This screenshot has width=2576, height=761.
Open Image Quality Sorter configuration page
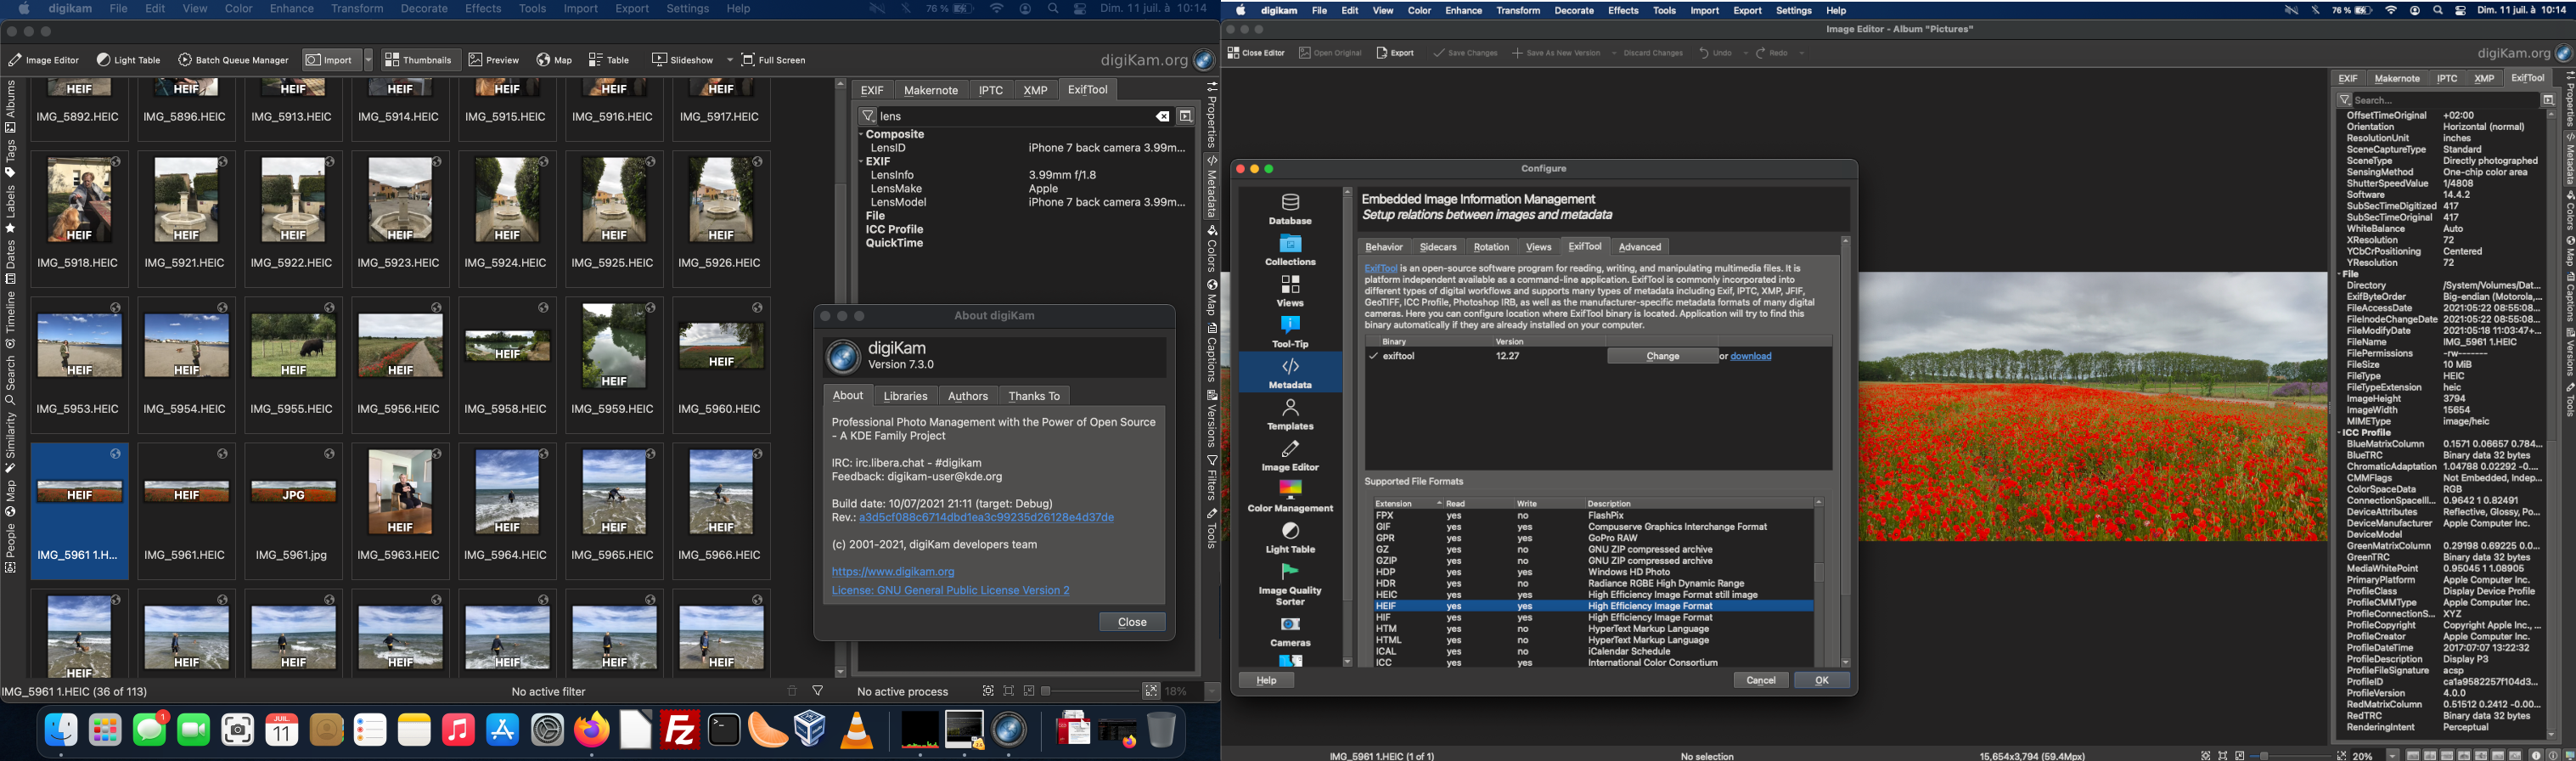pyautogui.click(x=1290, y=584)
